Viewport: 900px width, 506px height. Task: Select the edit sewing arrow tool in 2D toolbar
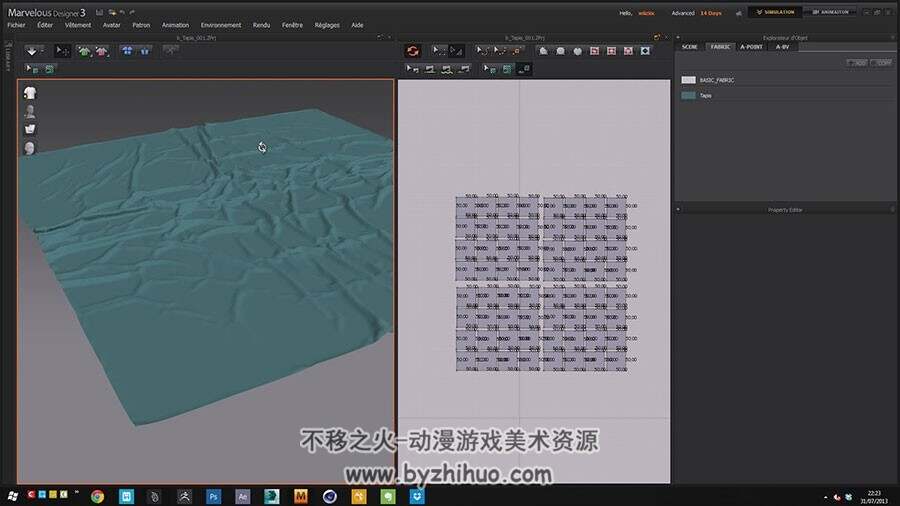point(412,69)
